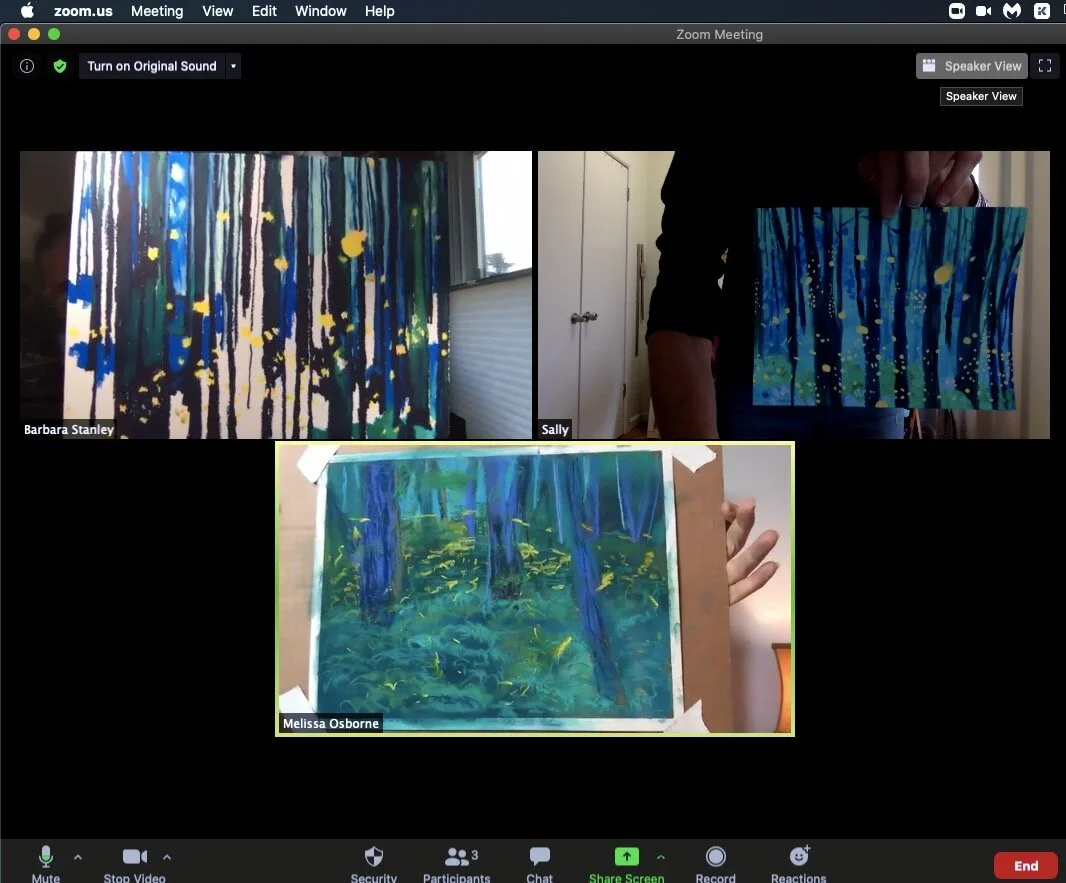Open the Security options
This screenshot has width=1066, height=883.
click(373, 860)
